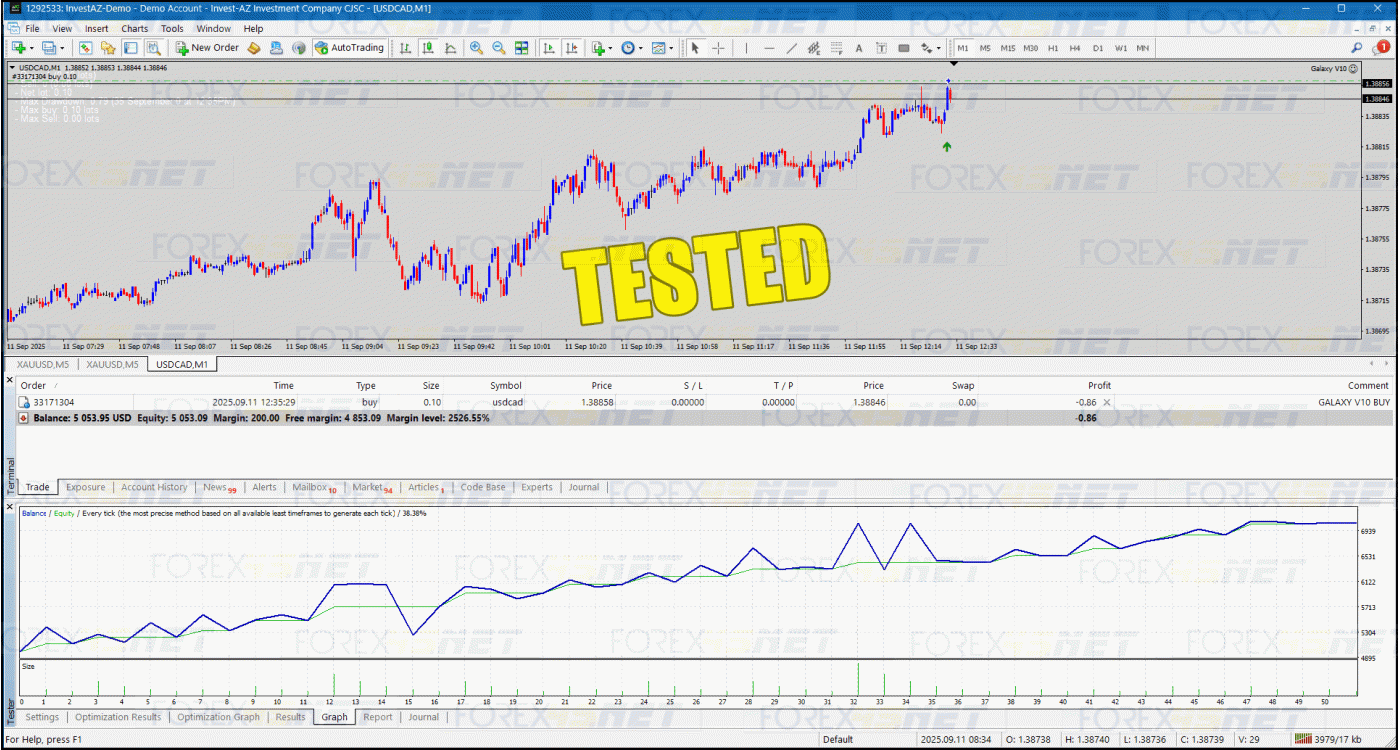Zoom in on the chart
1400x750 pixels.
point(476,47)
